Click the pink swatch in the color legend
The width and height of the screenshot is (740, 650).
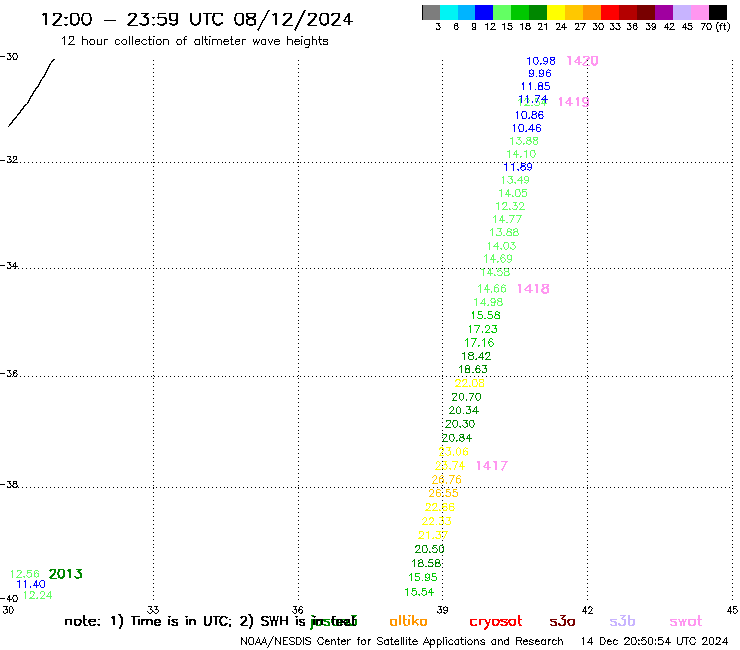(x=699, y=12)
